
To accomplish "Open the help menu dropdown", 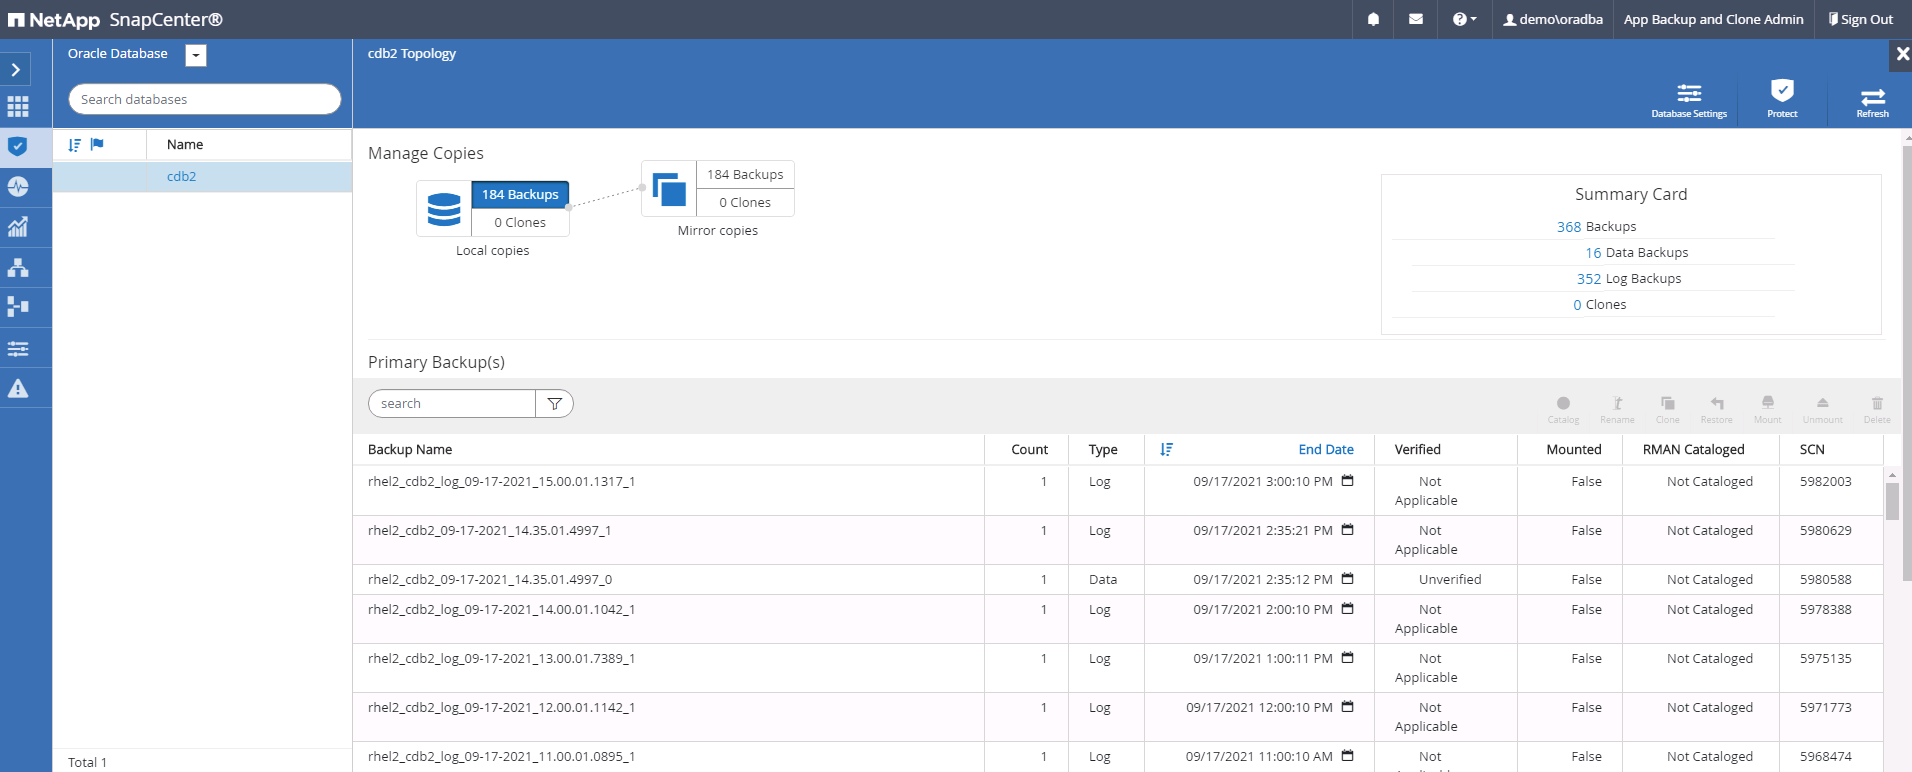I will click(1464, 19).
